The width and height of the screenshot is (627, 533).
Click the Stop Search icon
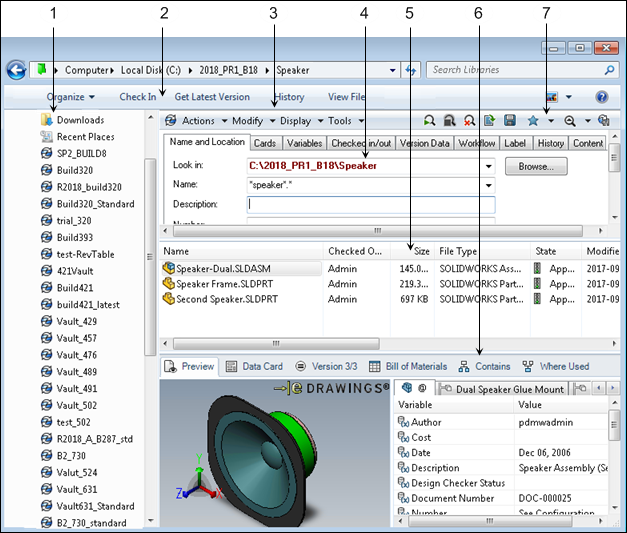(449, 121)
